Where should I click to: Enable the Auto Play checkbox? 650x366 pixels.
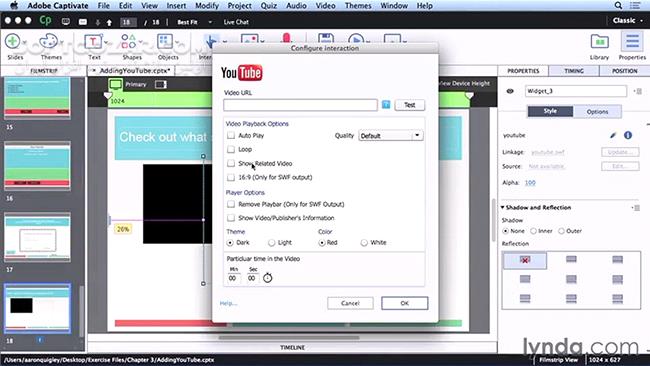[231, 135]
